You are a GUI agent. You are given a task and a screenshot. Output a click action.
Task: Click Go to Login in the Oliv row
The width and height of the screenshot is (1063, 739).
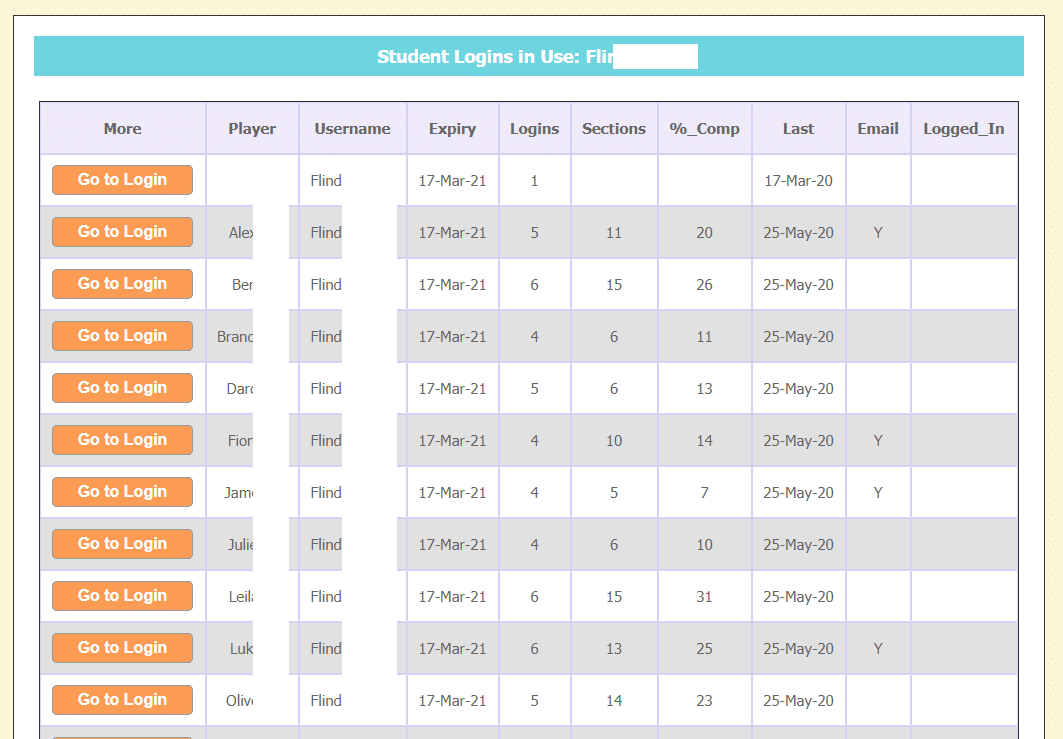[x=122, y=700]
